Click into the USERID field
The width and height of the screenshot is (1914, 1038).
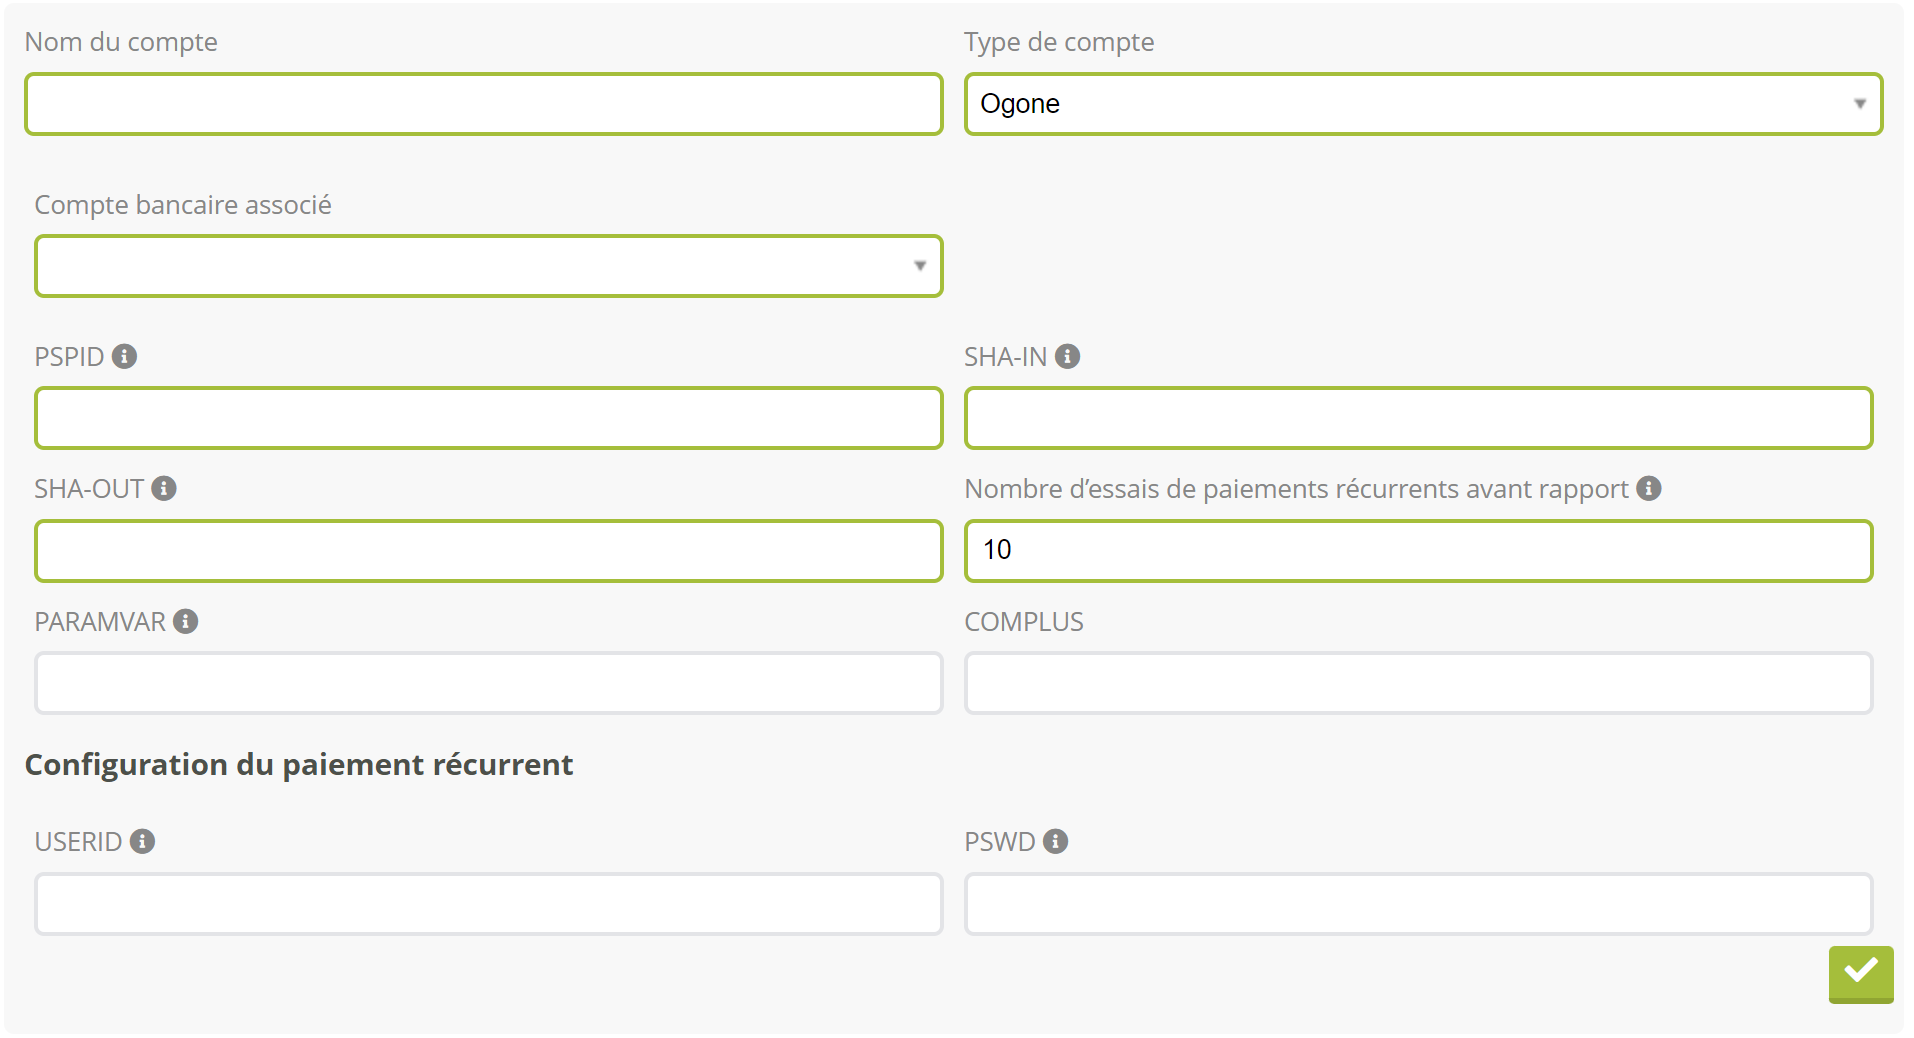[488, 904]
